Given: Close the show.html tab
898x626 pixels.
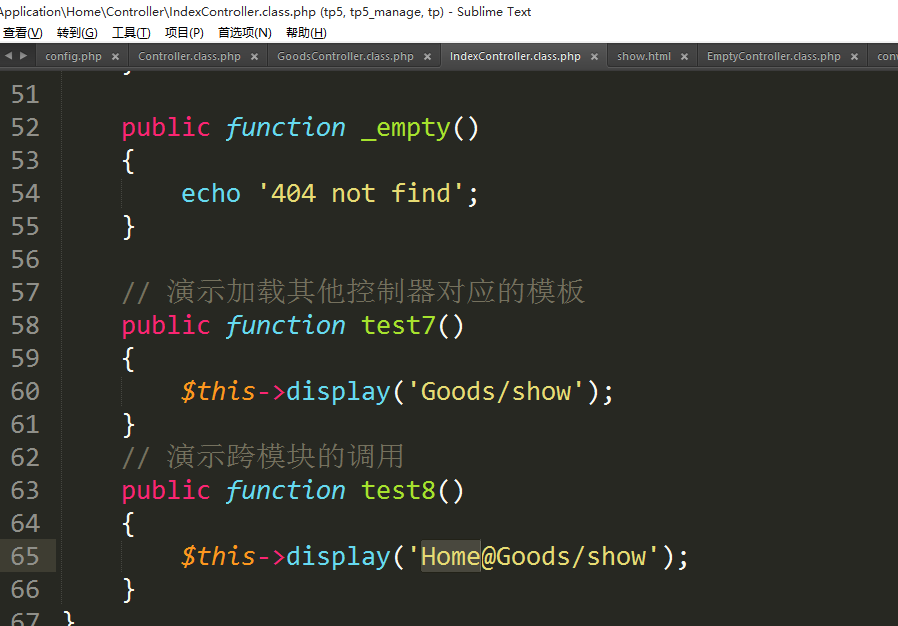Looking at the screenshot, I should click(685, 57).
